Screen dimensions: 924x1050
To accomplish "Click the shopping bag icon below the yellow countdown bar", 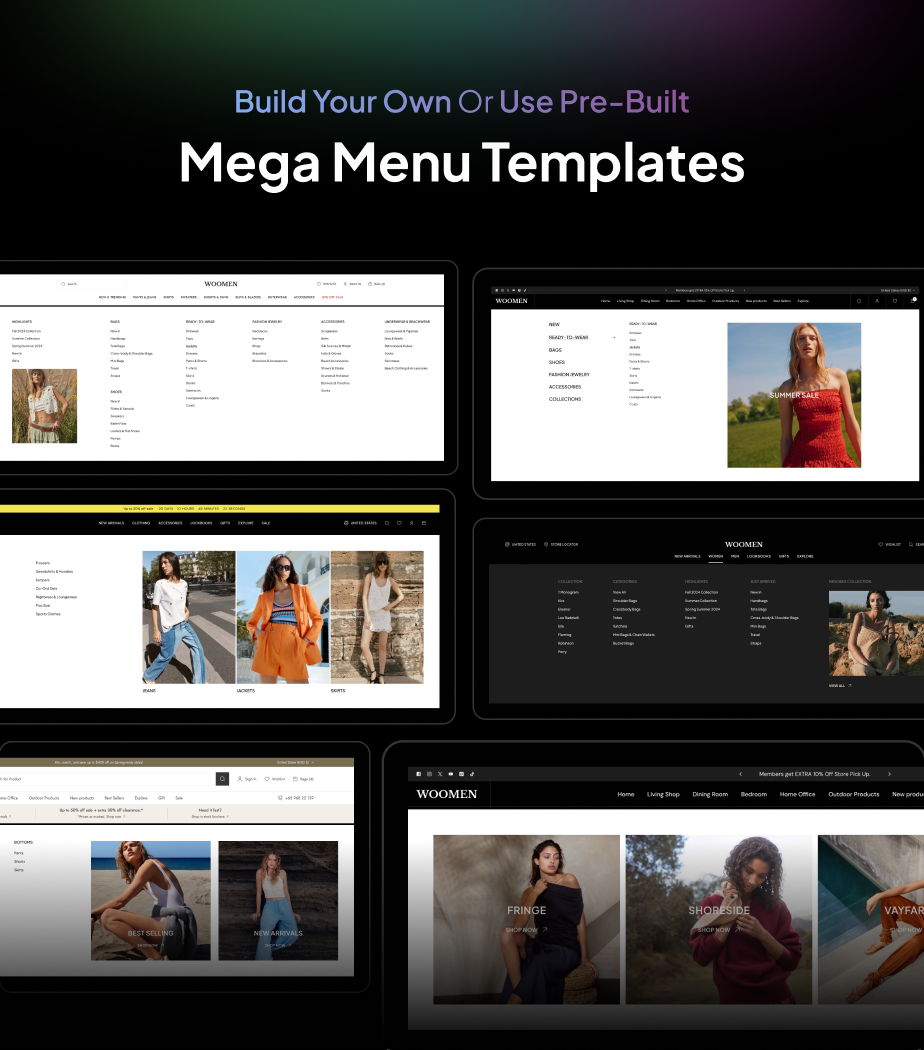I will [424, 523].
